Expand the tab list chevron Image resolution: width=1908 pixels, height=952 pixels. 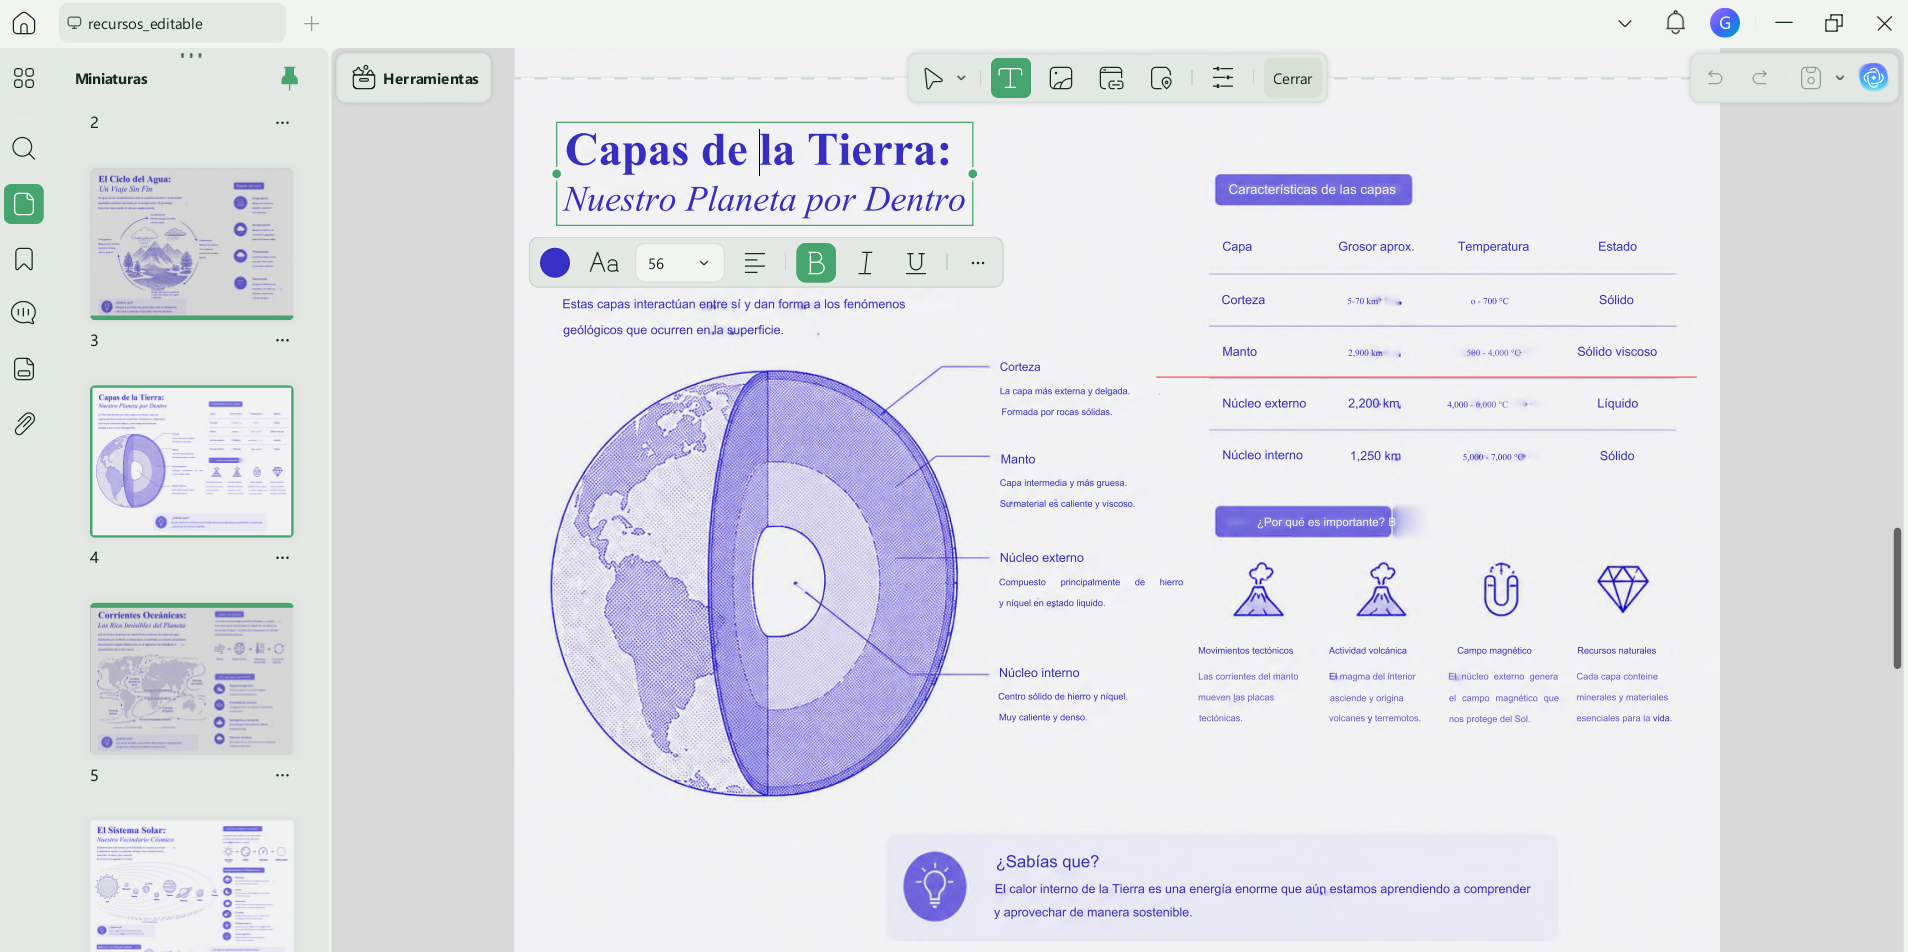tap(1625, 23)
